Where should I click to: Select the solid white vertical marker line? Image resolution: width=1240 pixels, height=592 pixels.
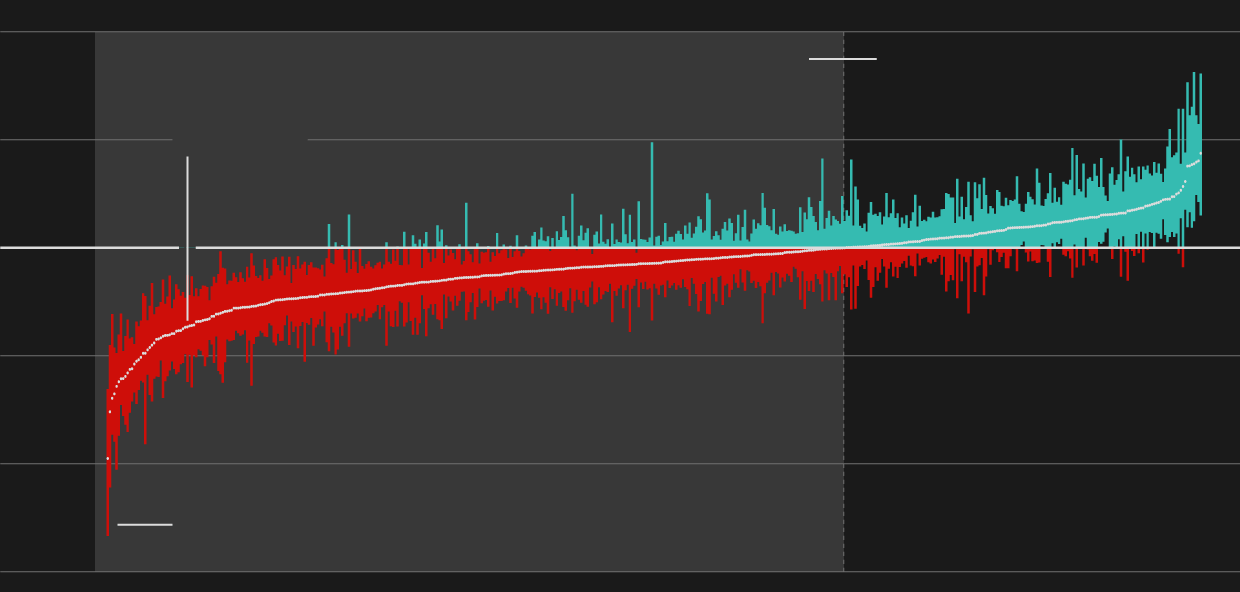[187, 200]
